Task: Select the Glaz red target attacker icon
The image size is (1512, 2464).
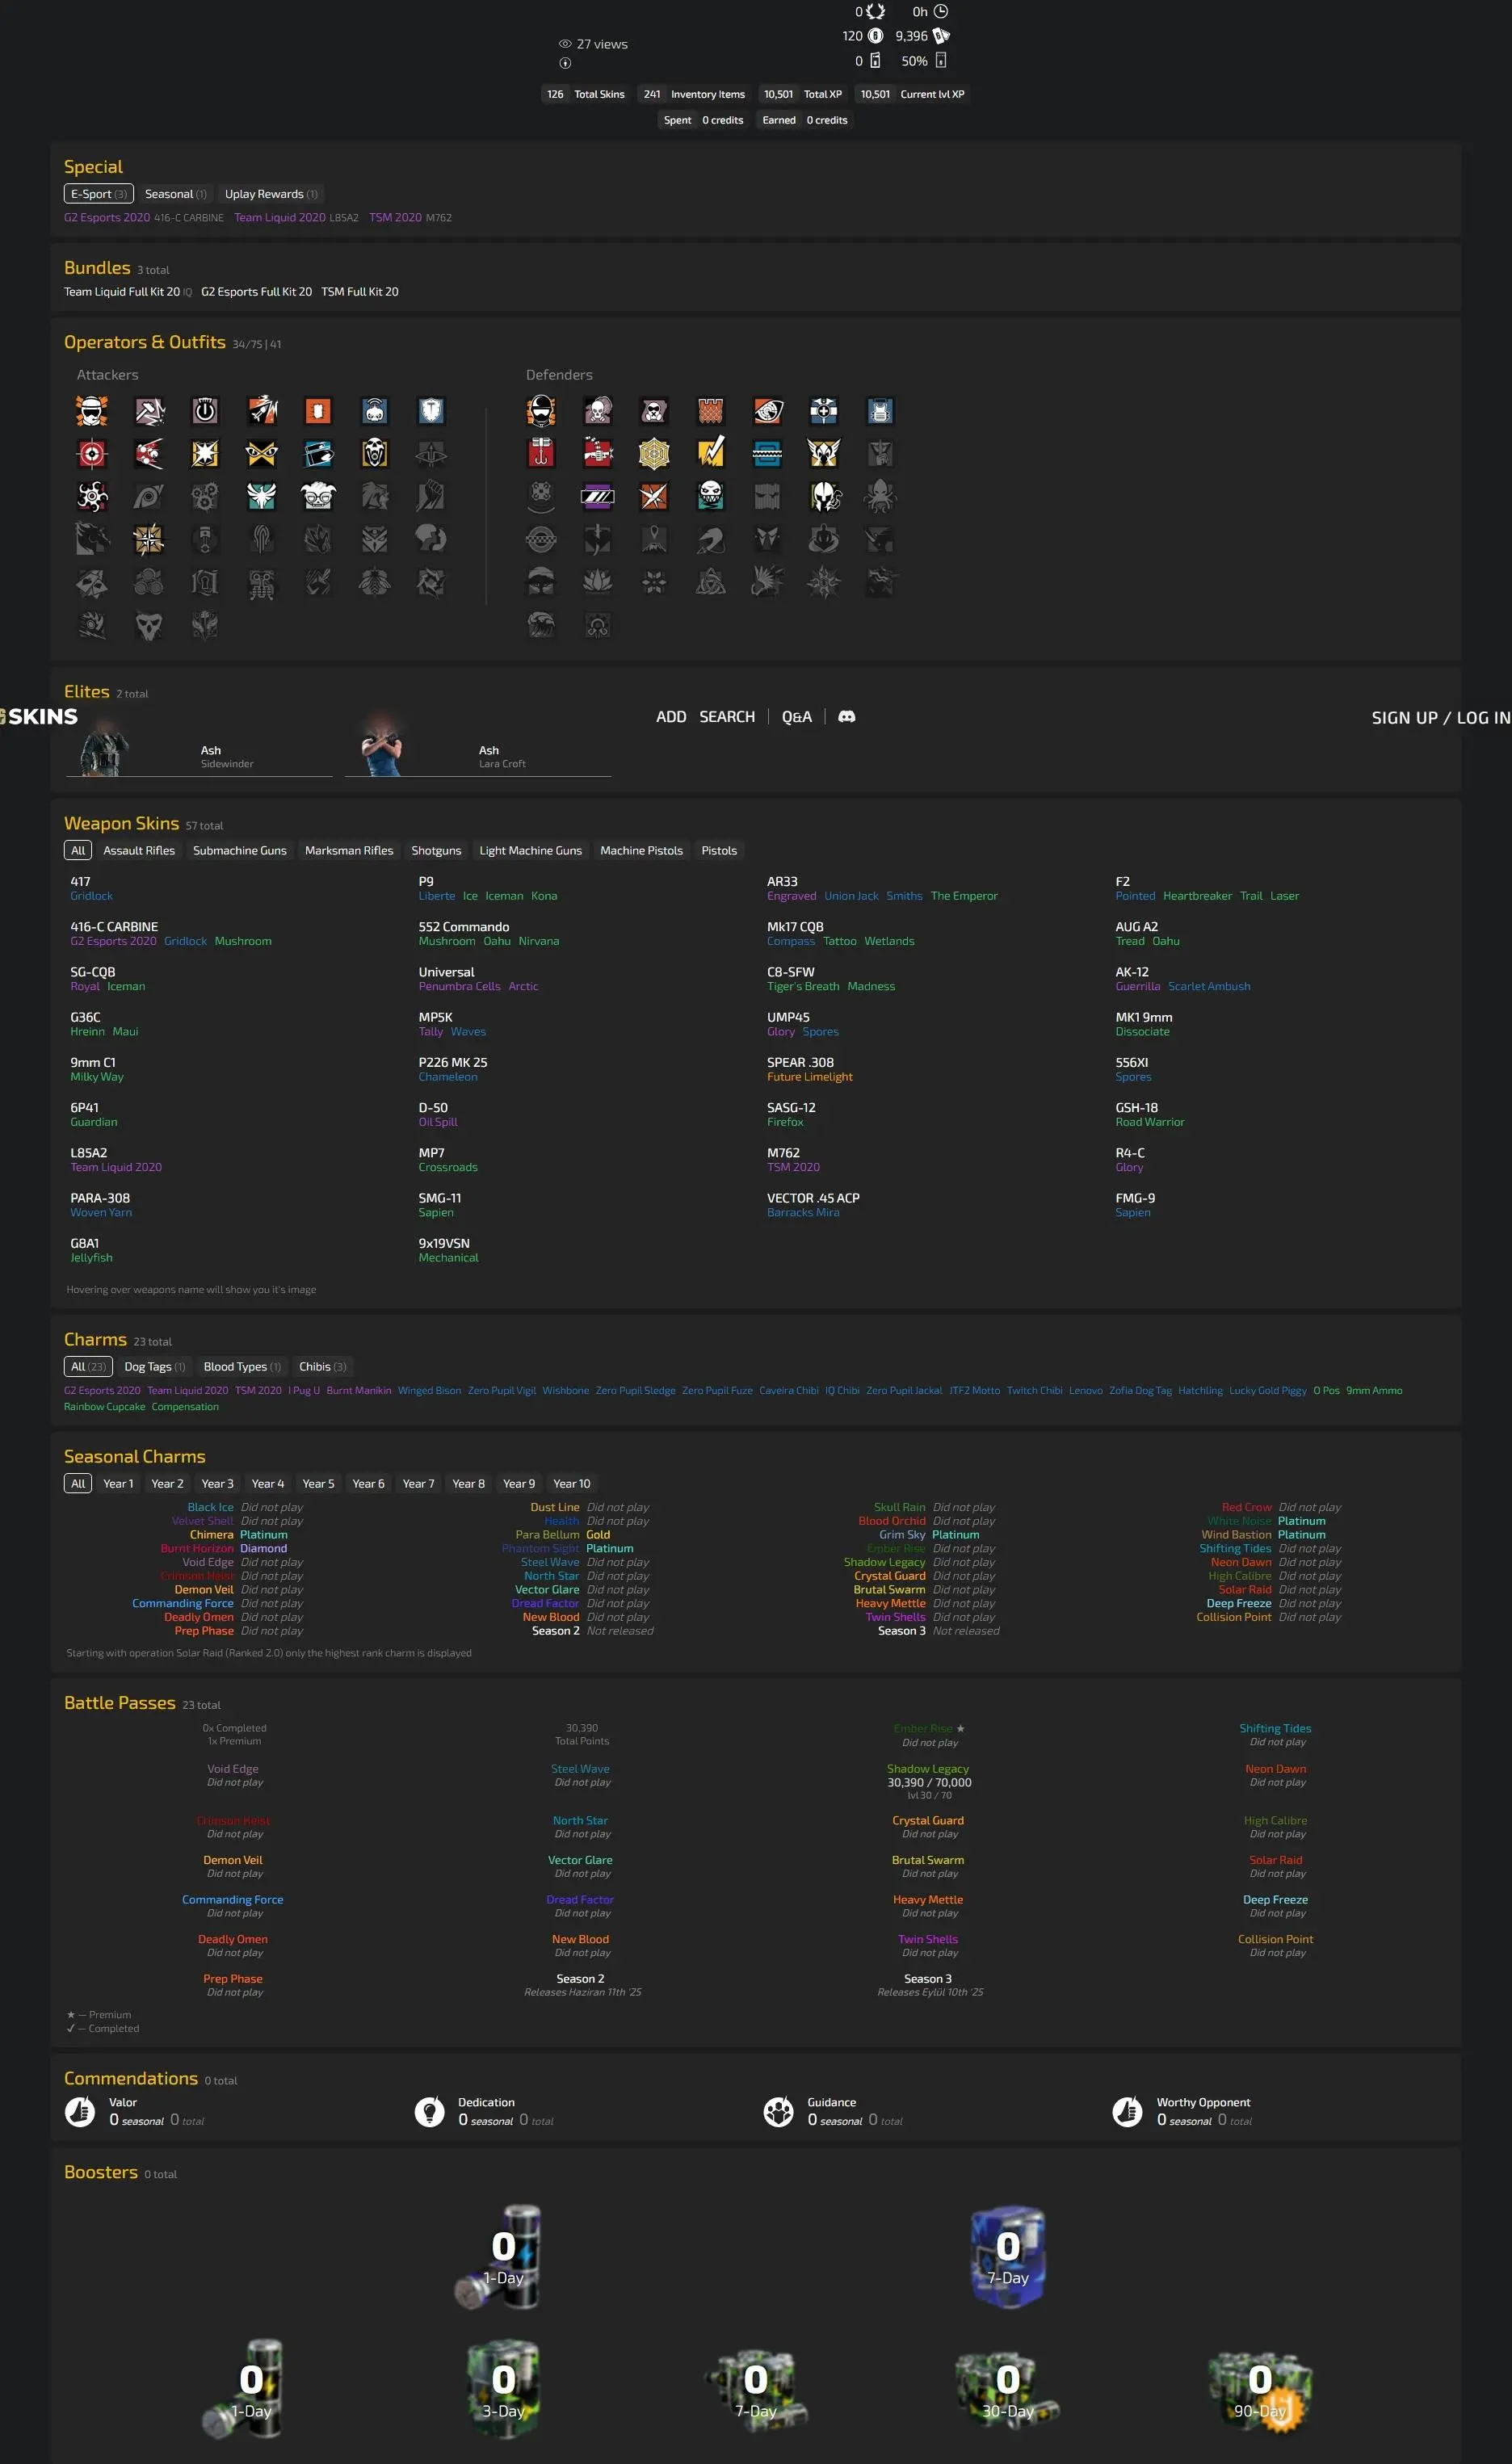Action: [x=92, y=454]
